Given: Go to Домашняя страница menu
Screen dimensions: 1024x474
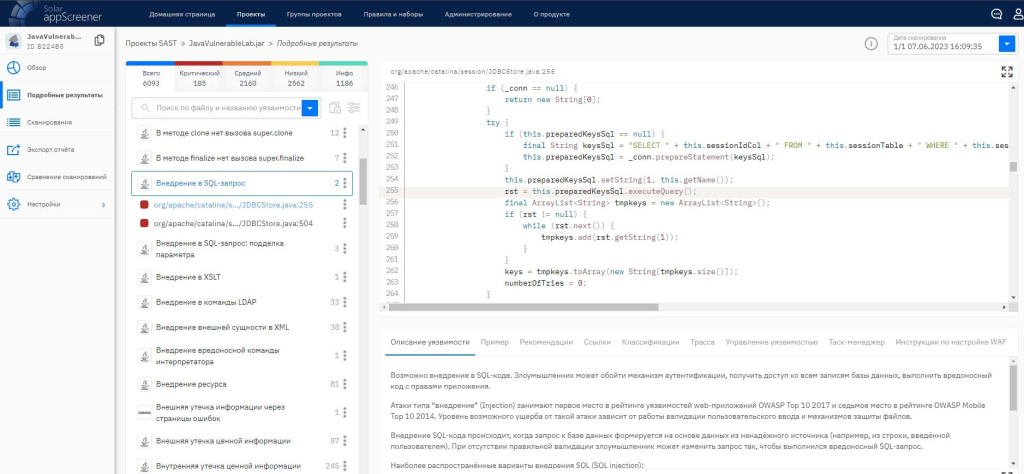Looking at the screenshot, I should (180, 14).
